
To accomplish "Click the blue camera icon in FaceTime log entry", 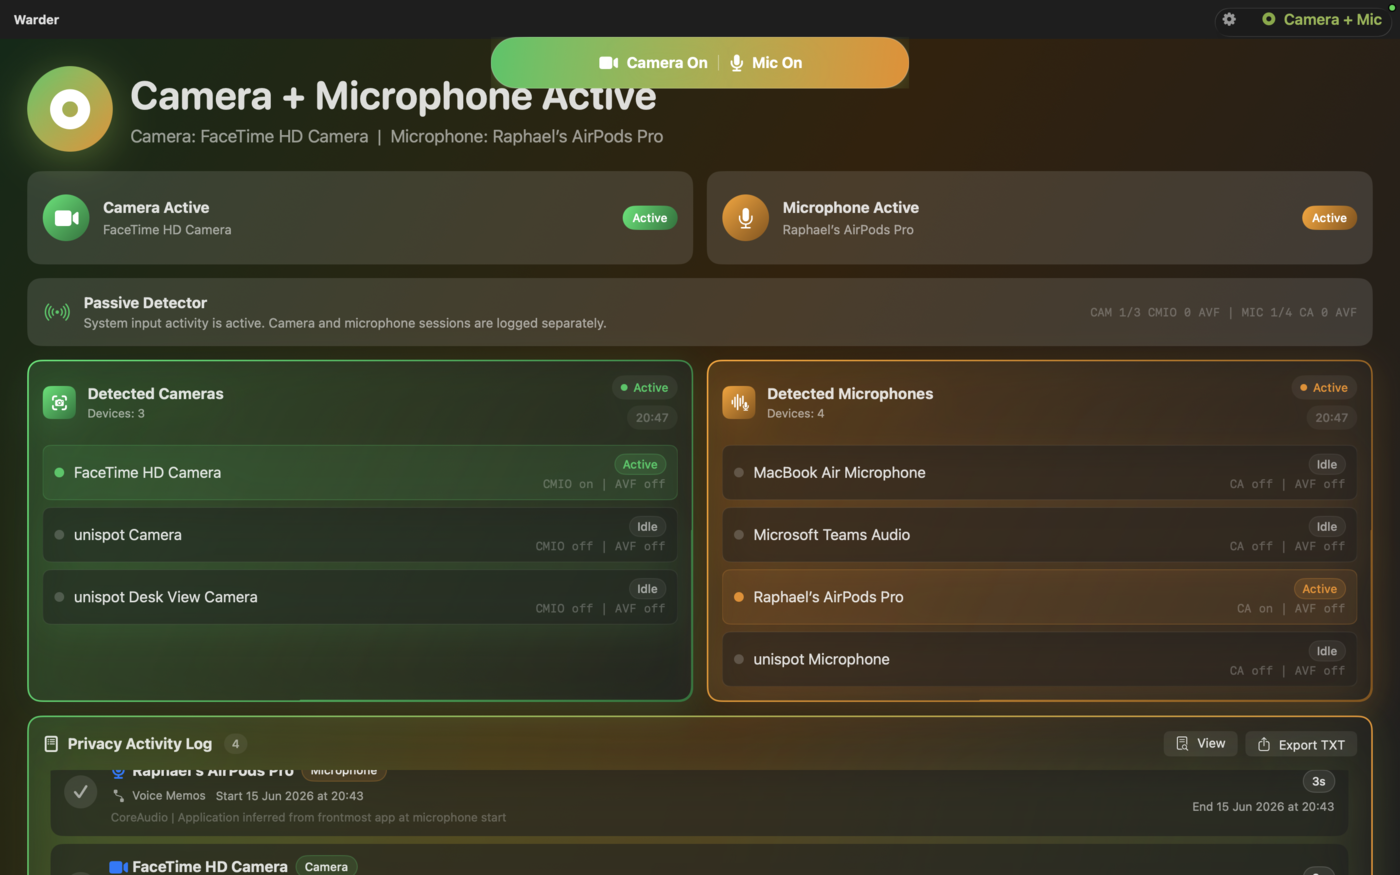I will pos(118,867).
